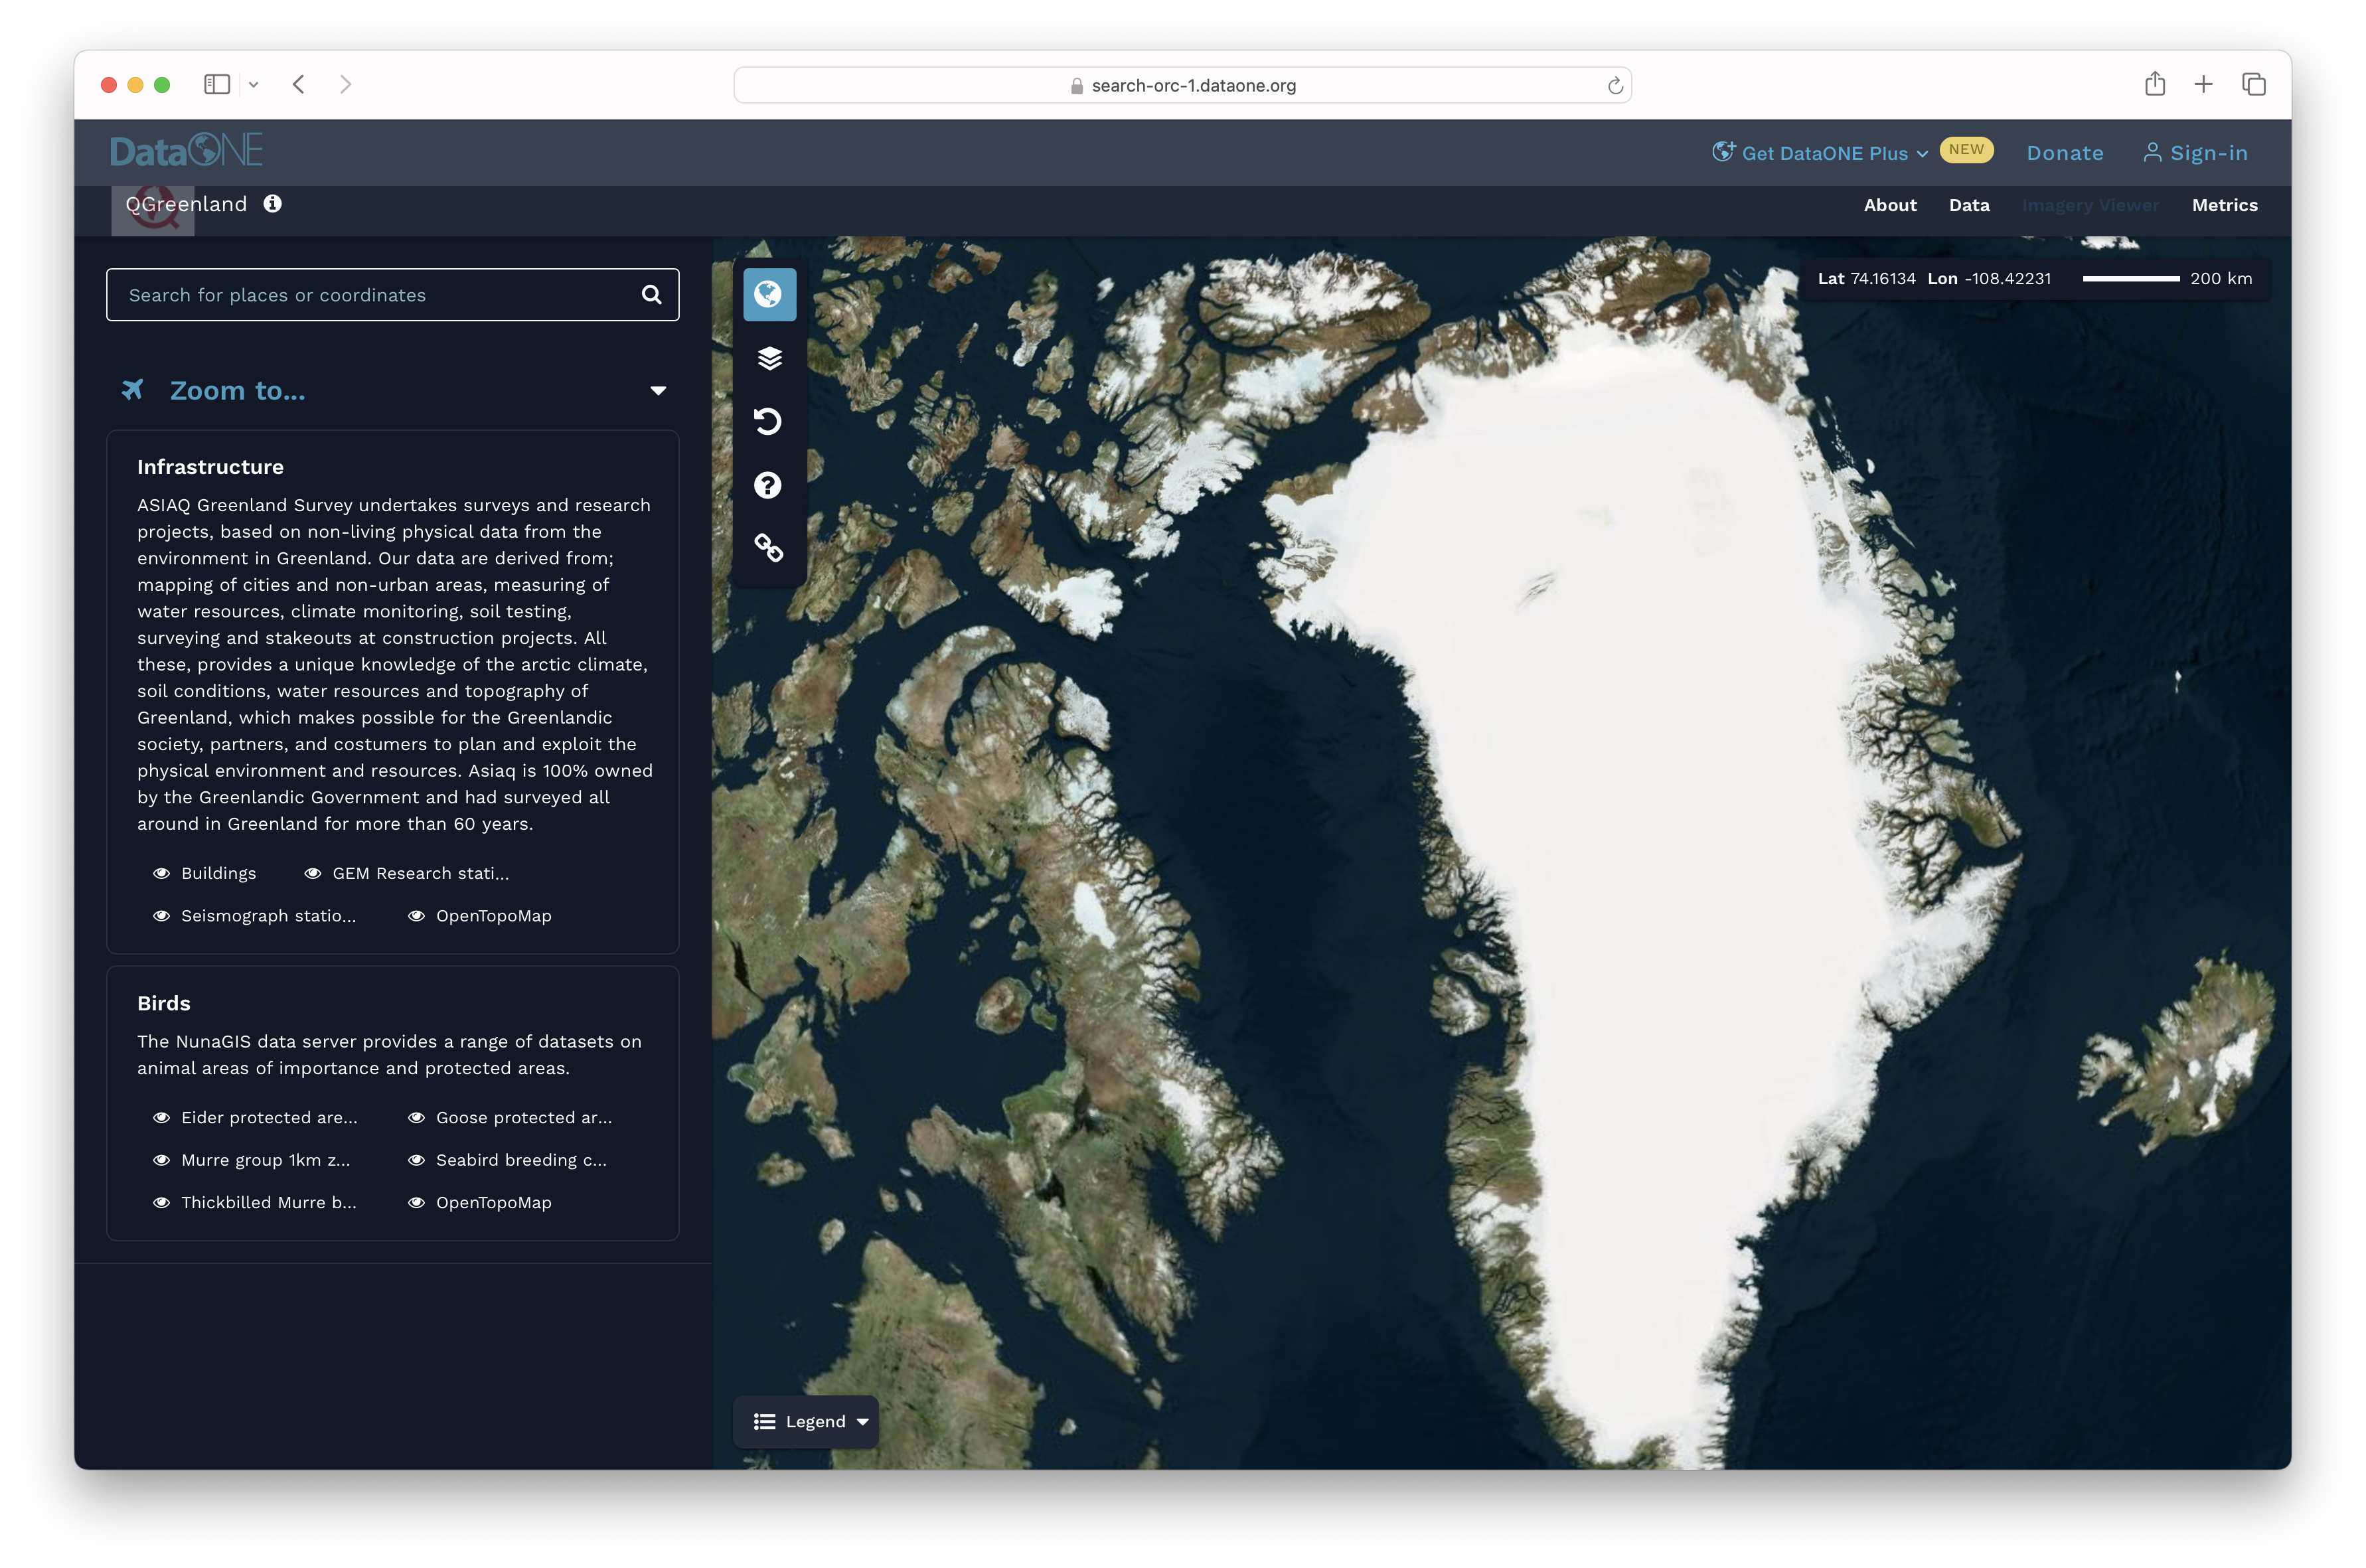Screen dimensions: 2366x1568
Task: Click the reset view arrow icon
Action: tap(768, 421)
